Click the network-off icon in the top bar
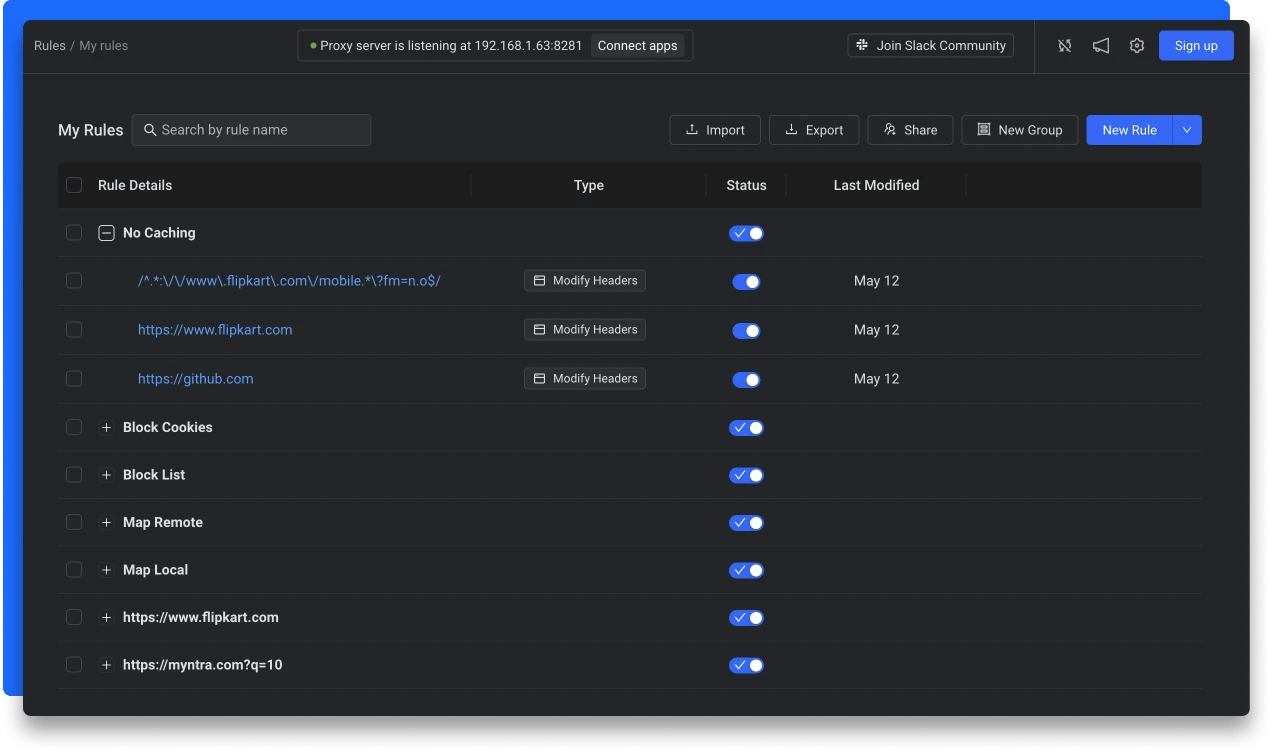Screen dimensions: 1273x753 click(1065, 46)
